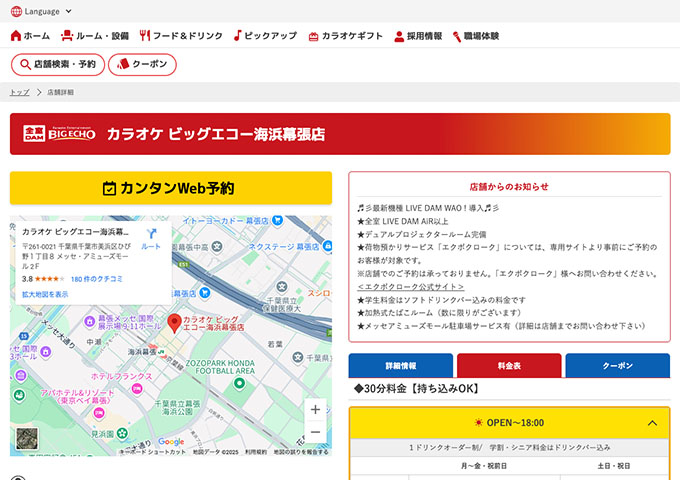Open フード&ドリンク menu
Image resolution: width=680 pixels, height=480 pixels.
181,36
